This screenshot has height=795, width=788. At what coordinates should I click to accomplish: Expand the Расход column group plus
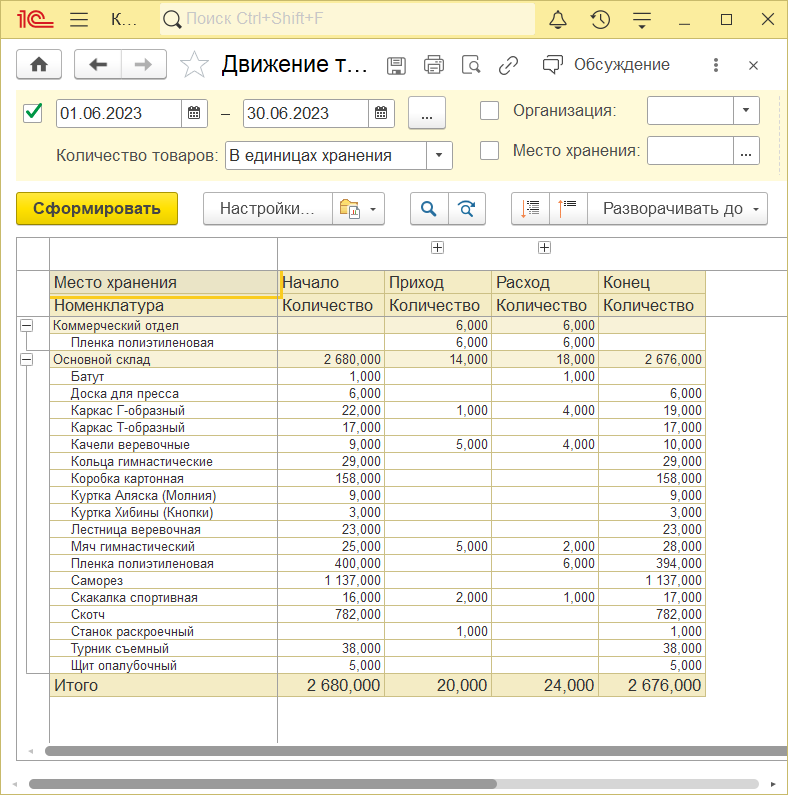[x=544, y=247]
